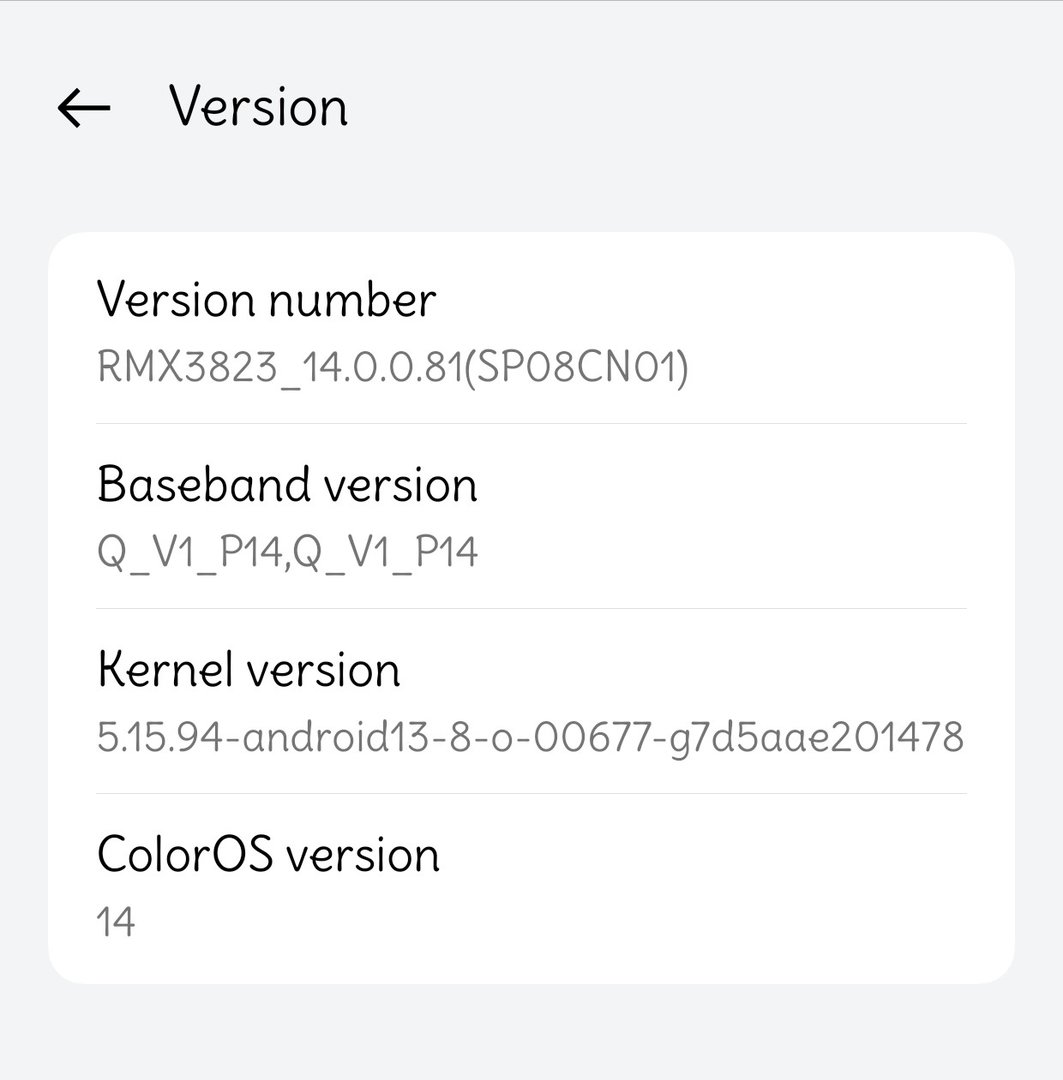
Task: Tap the 5.15.94 kernel number
Action: pos(160,736)
